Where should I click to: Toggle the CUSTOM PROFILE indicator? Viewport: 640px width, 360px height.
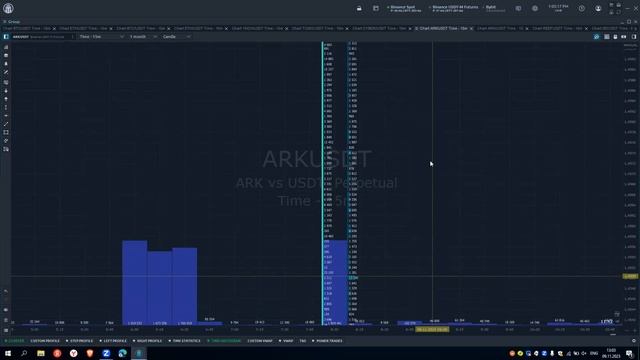pos(45,341)
